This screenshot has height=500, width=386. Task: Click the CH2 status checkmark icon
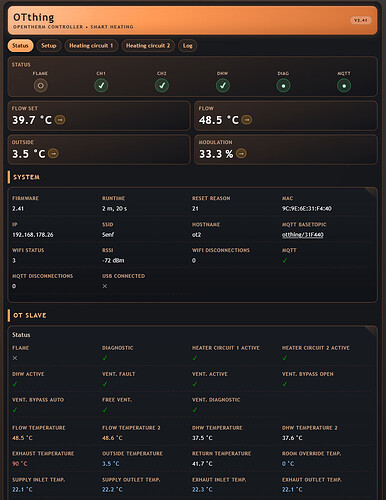click(162, 86)
